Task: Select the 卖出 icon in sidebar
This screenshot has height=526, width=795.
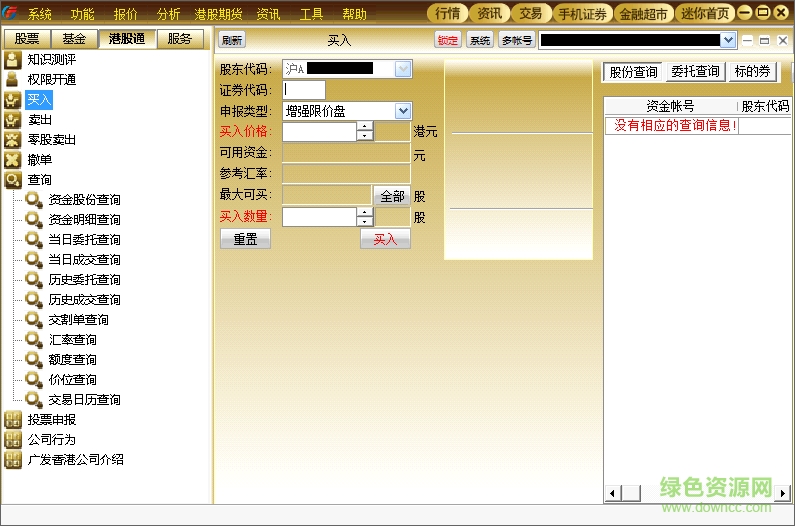Action: [x=12, y=120]
